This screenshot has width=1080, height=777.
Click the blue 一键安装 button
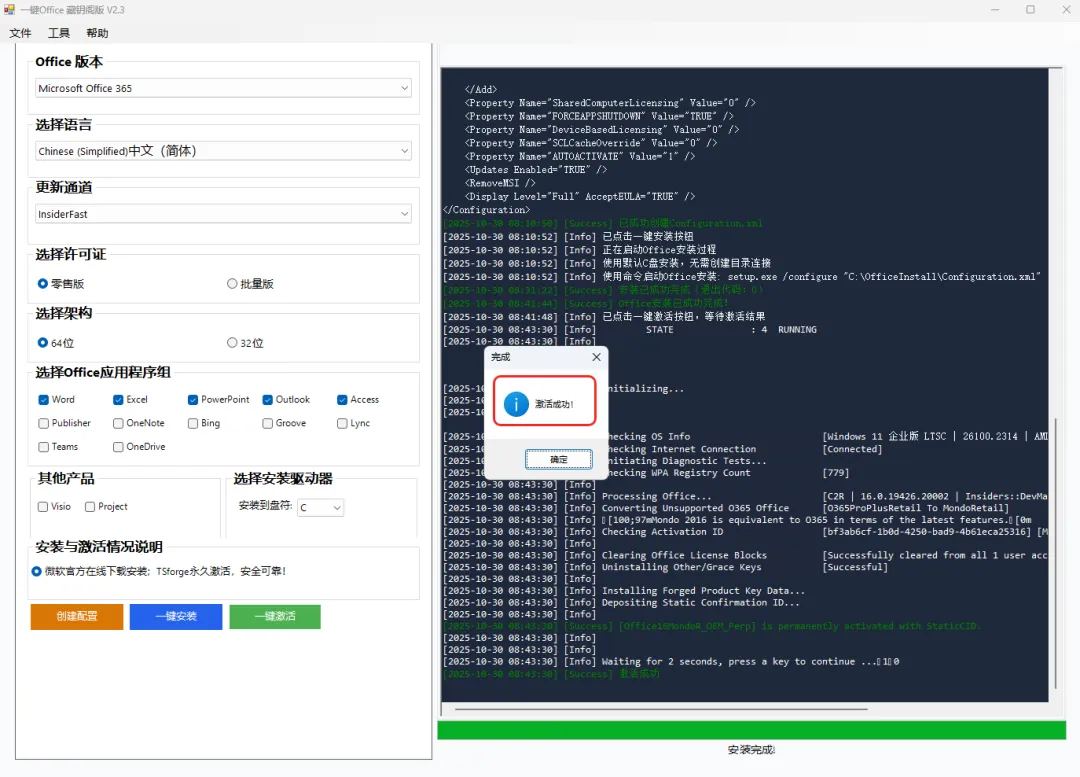(176, 617)
